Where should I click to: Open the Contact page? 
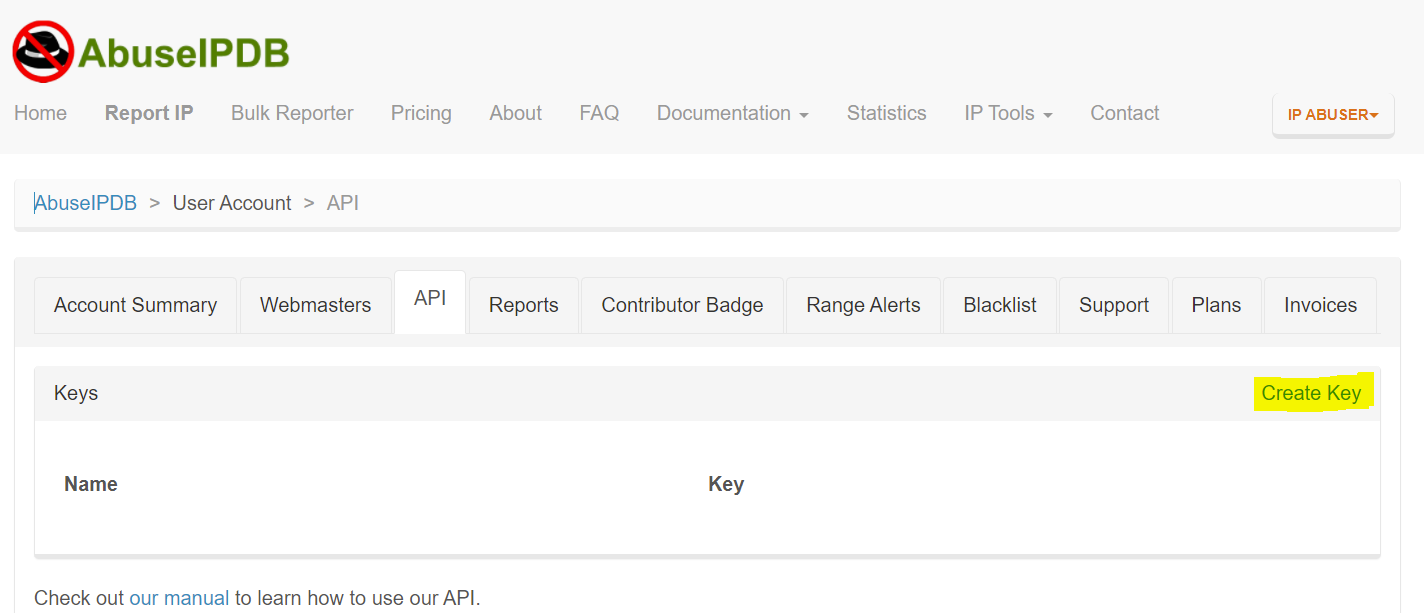[1124, 113]
